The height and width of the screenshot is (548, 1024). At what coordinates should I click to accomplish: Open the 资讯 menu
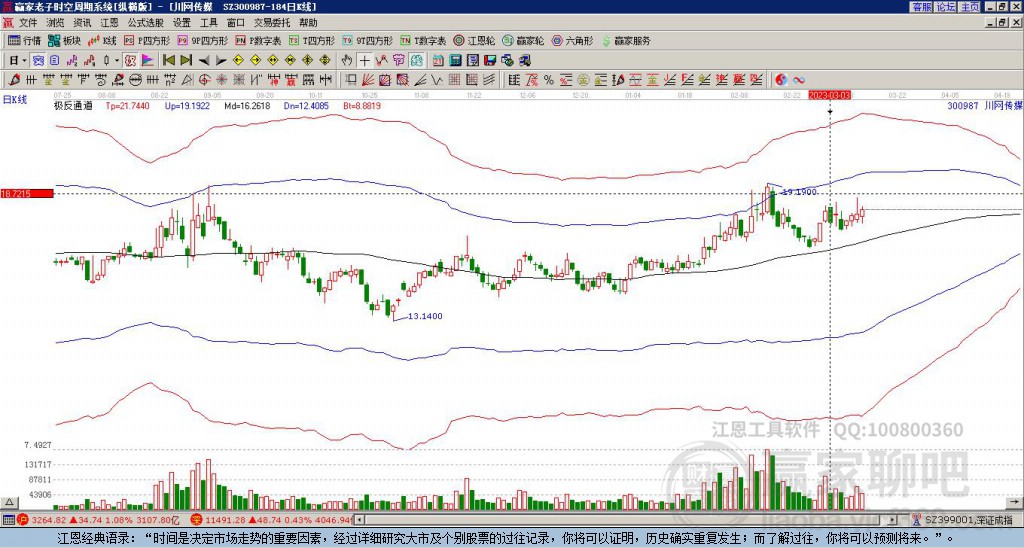pyautogui.click(x=82, y=23)
